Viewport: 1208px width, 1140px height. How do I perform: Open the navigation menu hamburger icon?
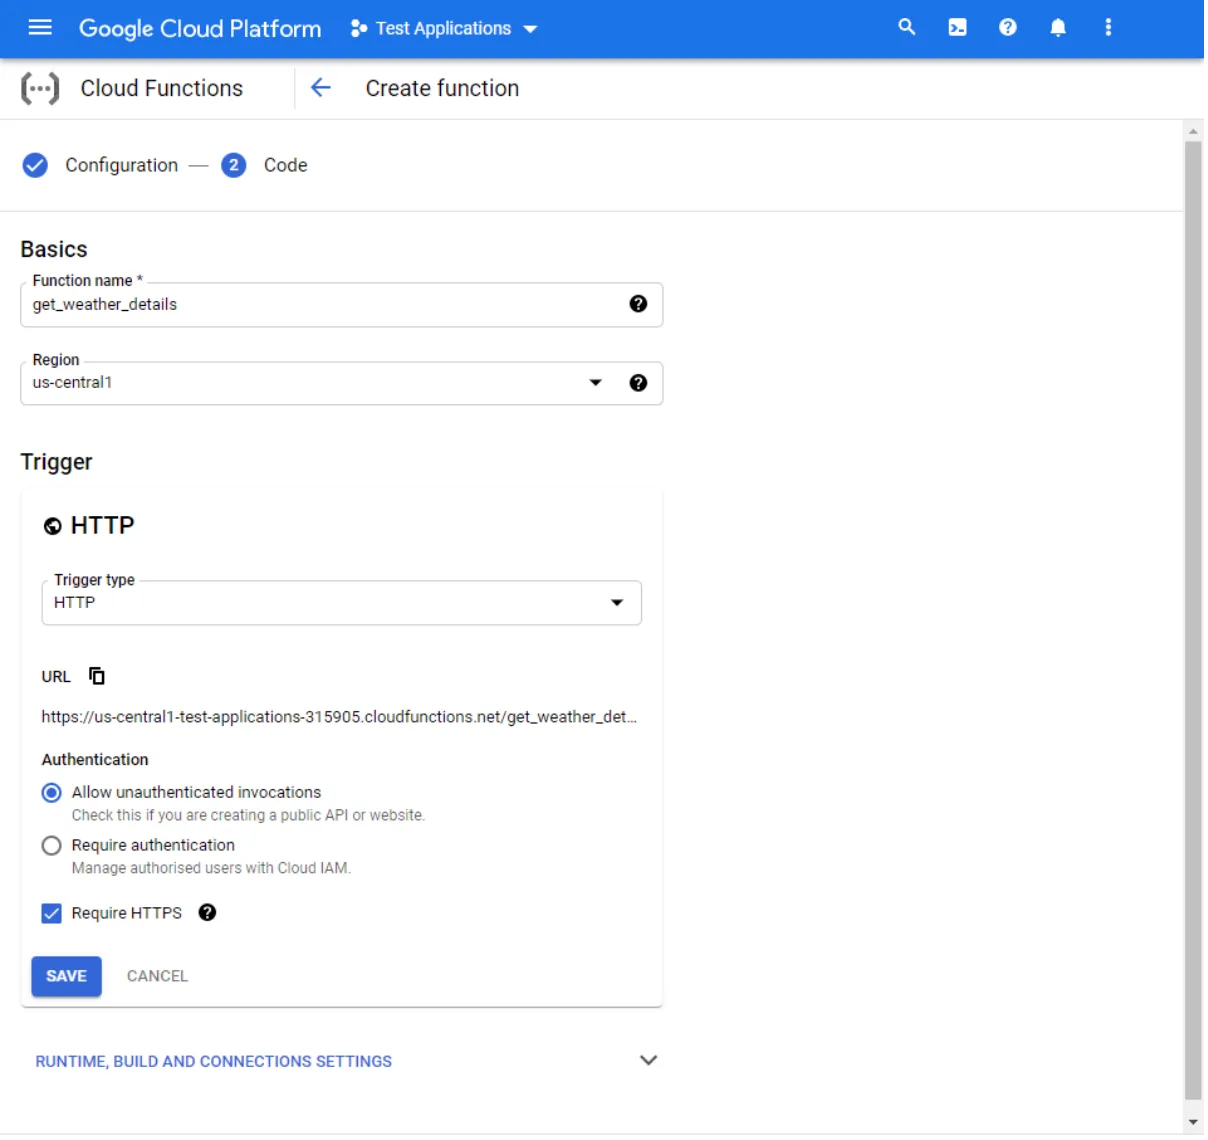click(x=40, y=28)
